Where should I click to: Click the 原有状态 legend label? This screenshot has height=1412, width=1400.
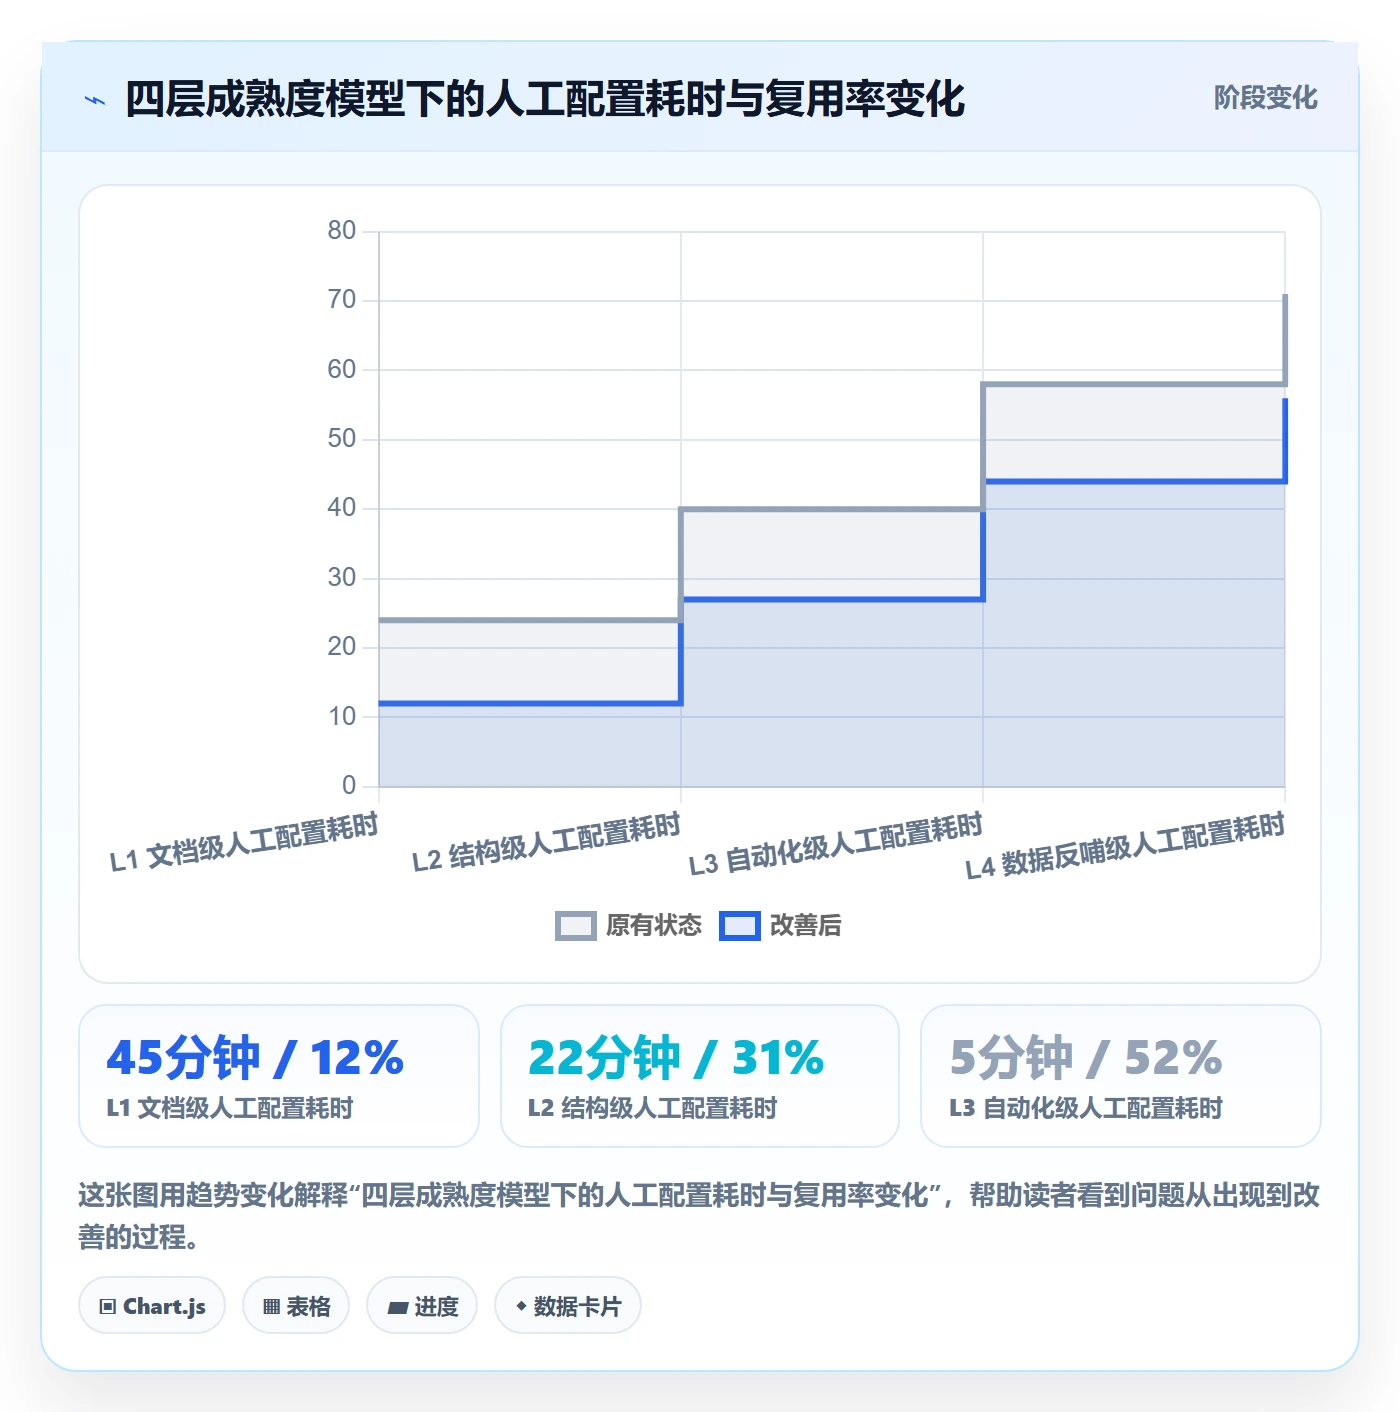(654, 926)
